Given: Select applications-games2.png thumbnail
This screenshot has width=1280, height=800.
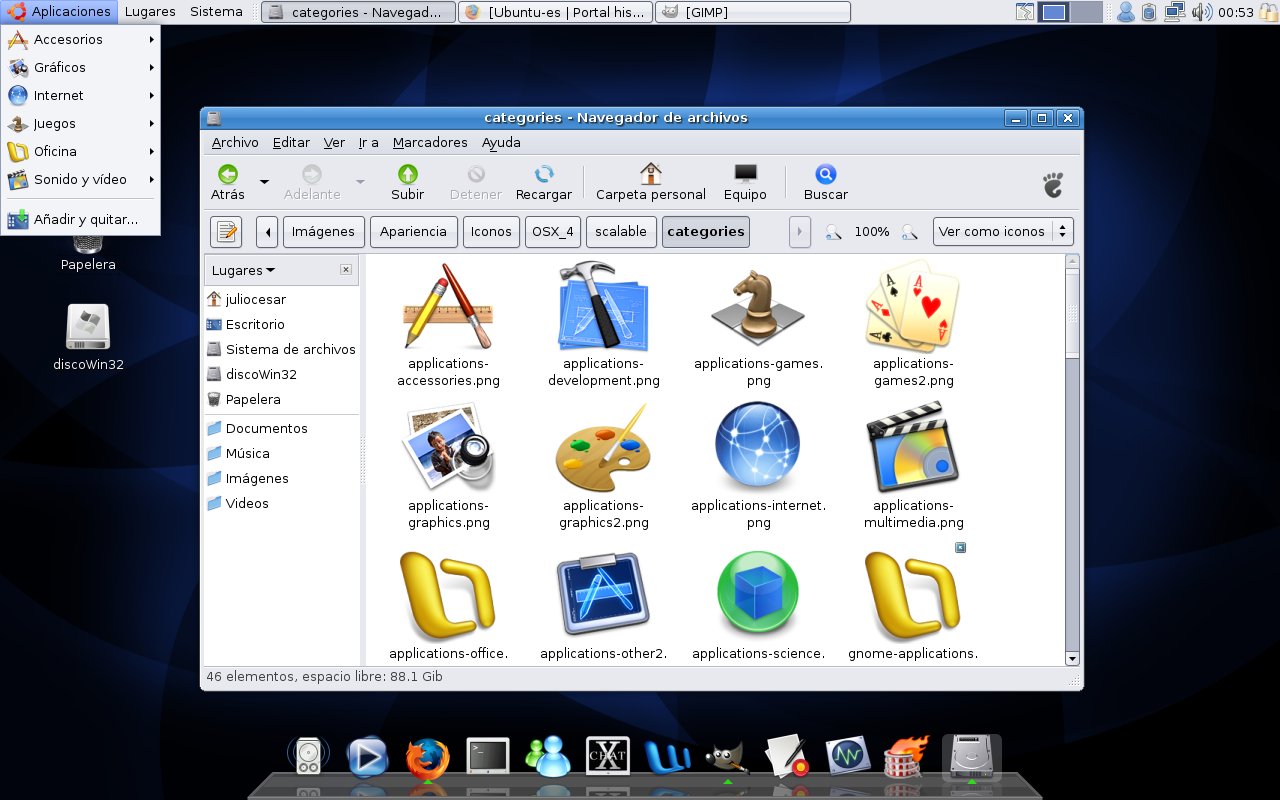Looking at the screenshot, I should click(913, 305).
